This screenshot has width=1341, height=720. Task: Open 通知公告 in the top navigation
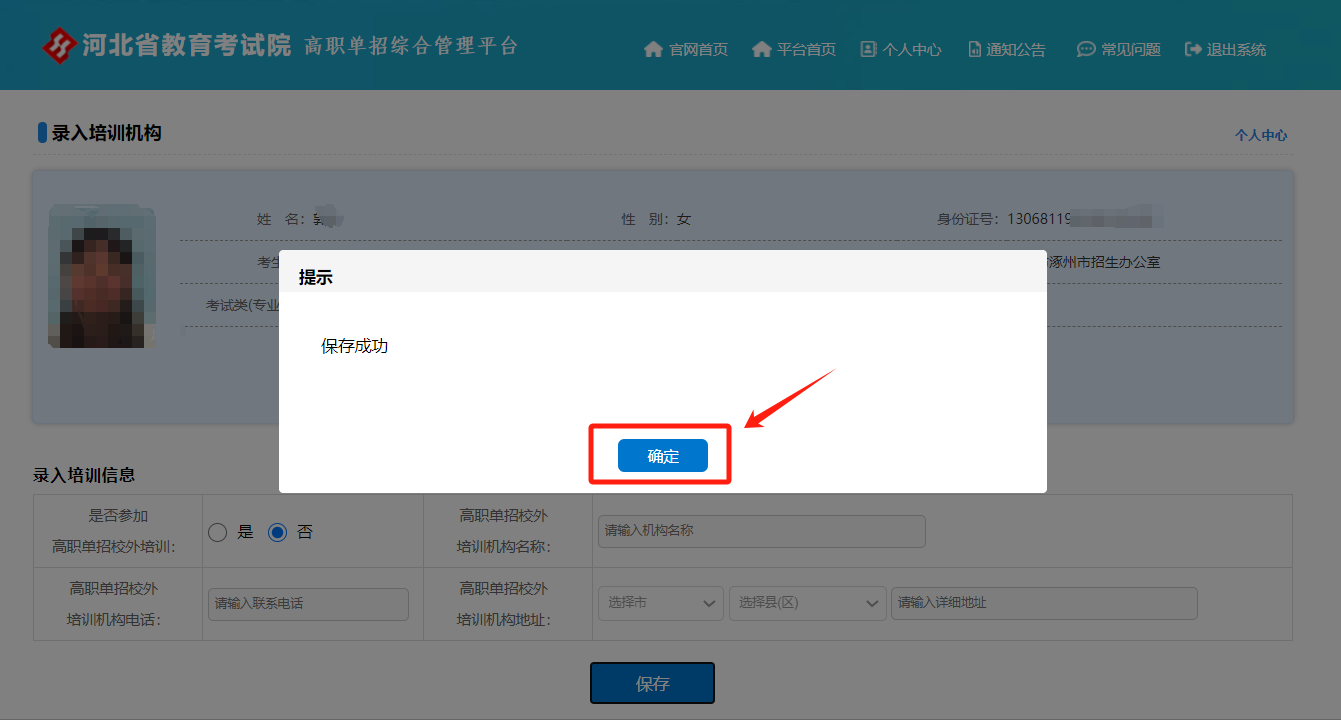[x=1016, y=49]
